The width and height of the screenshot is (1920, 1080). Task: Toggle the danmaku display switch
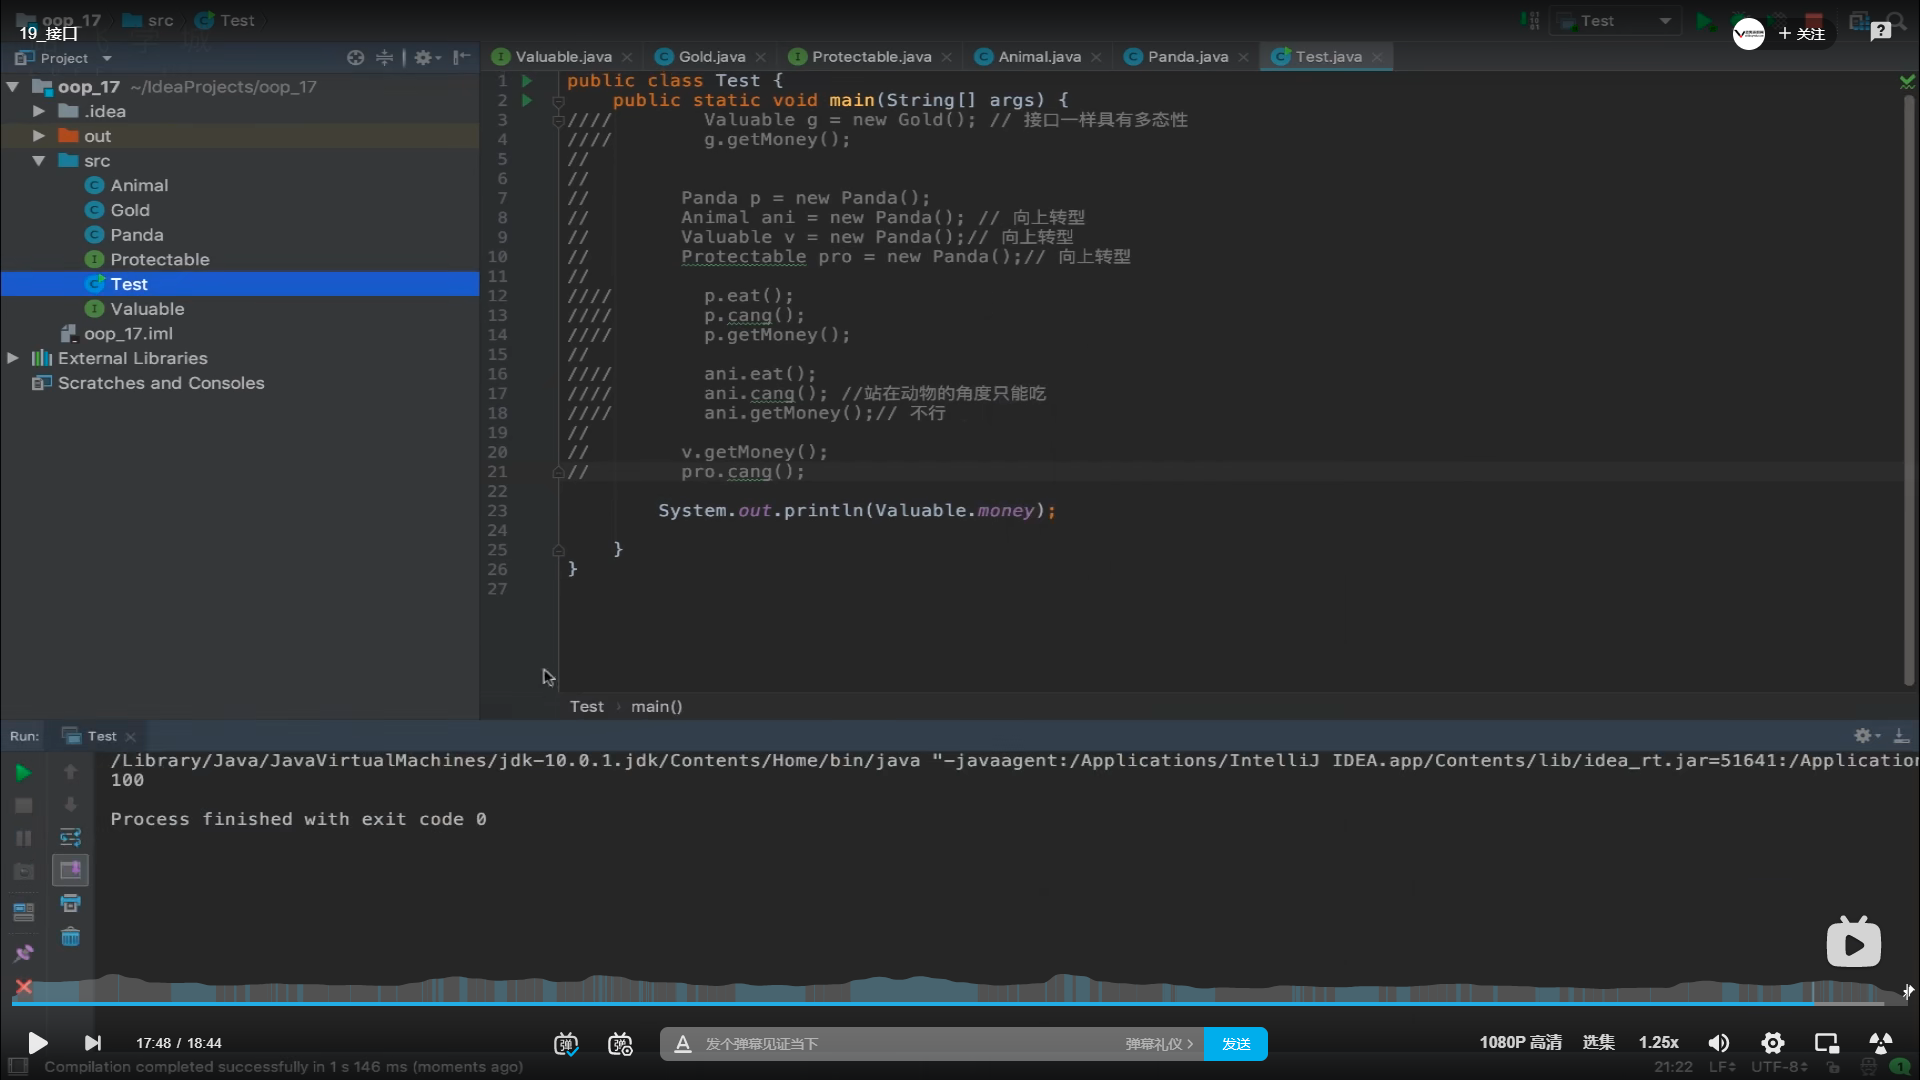566,1044
